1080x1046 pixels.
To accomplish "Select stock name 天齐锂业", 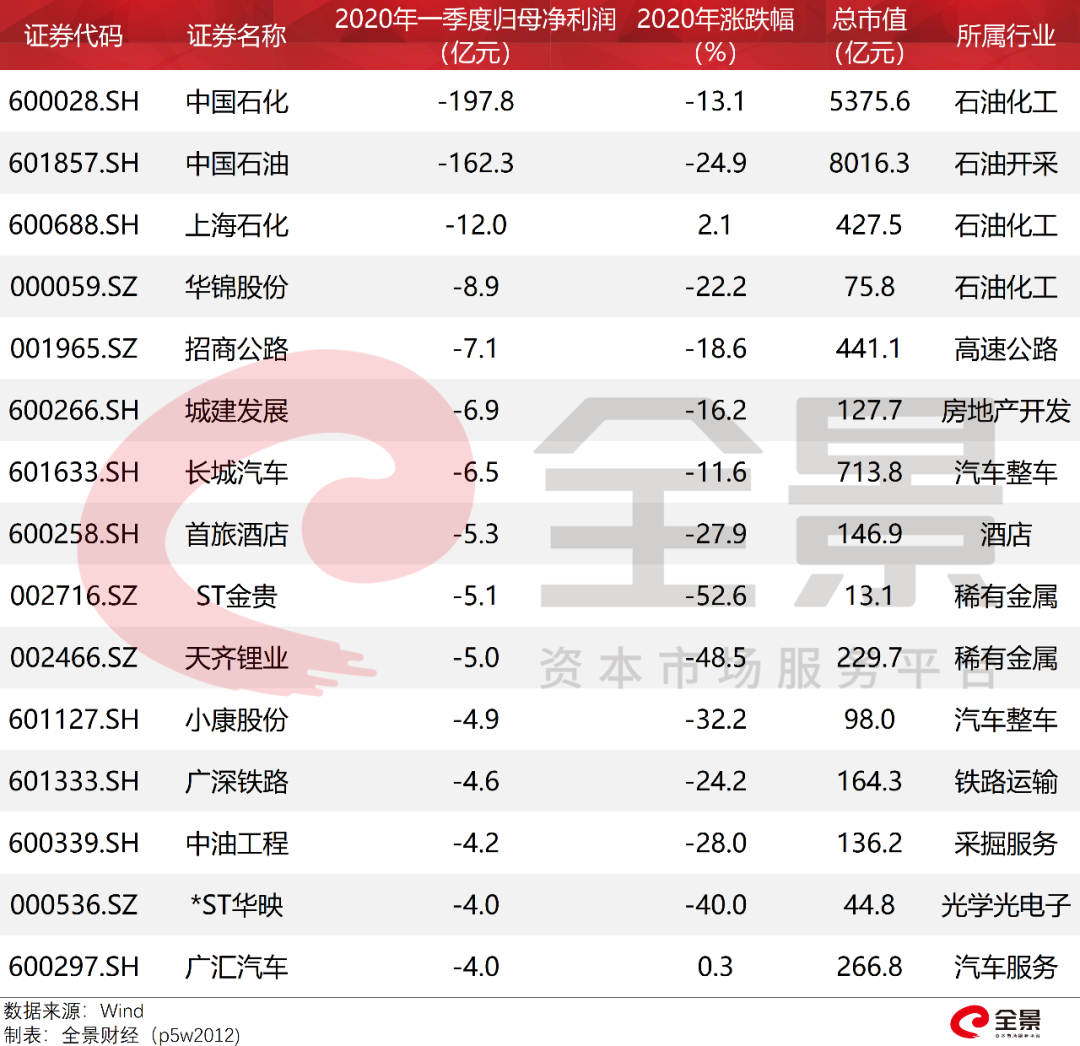I will (x=236, y=658).
